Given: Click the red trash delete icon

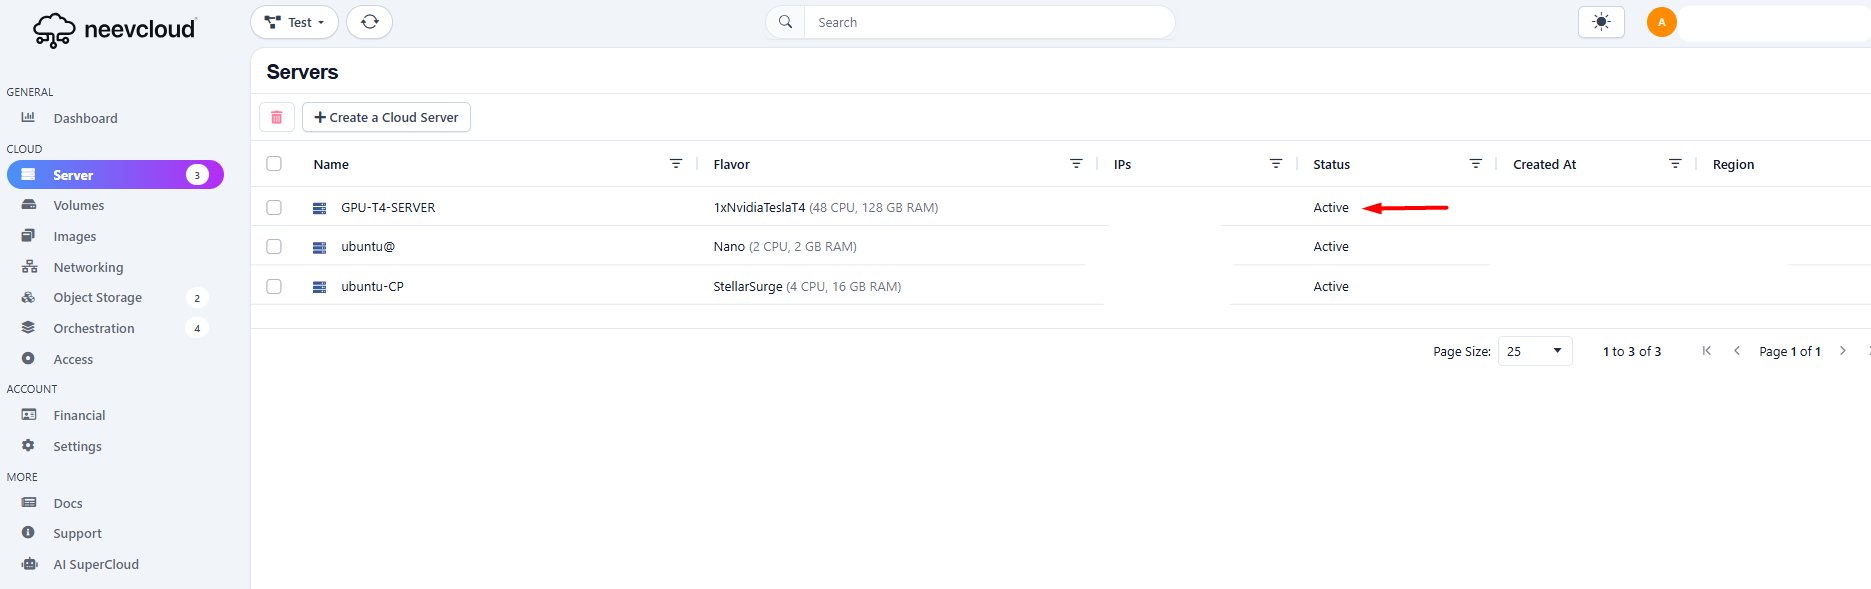Looking at the screenshot, I should [x=277, y=117].
